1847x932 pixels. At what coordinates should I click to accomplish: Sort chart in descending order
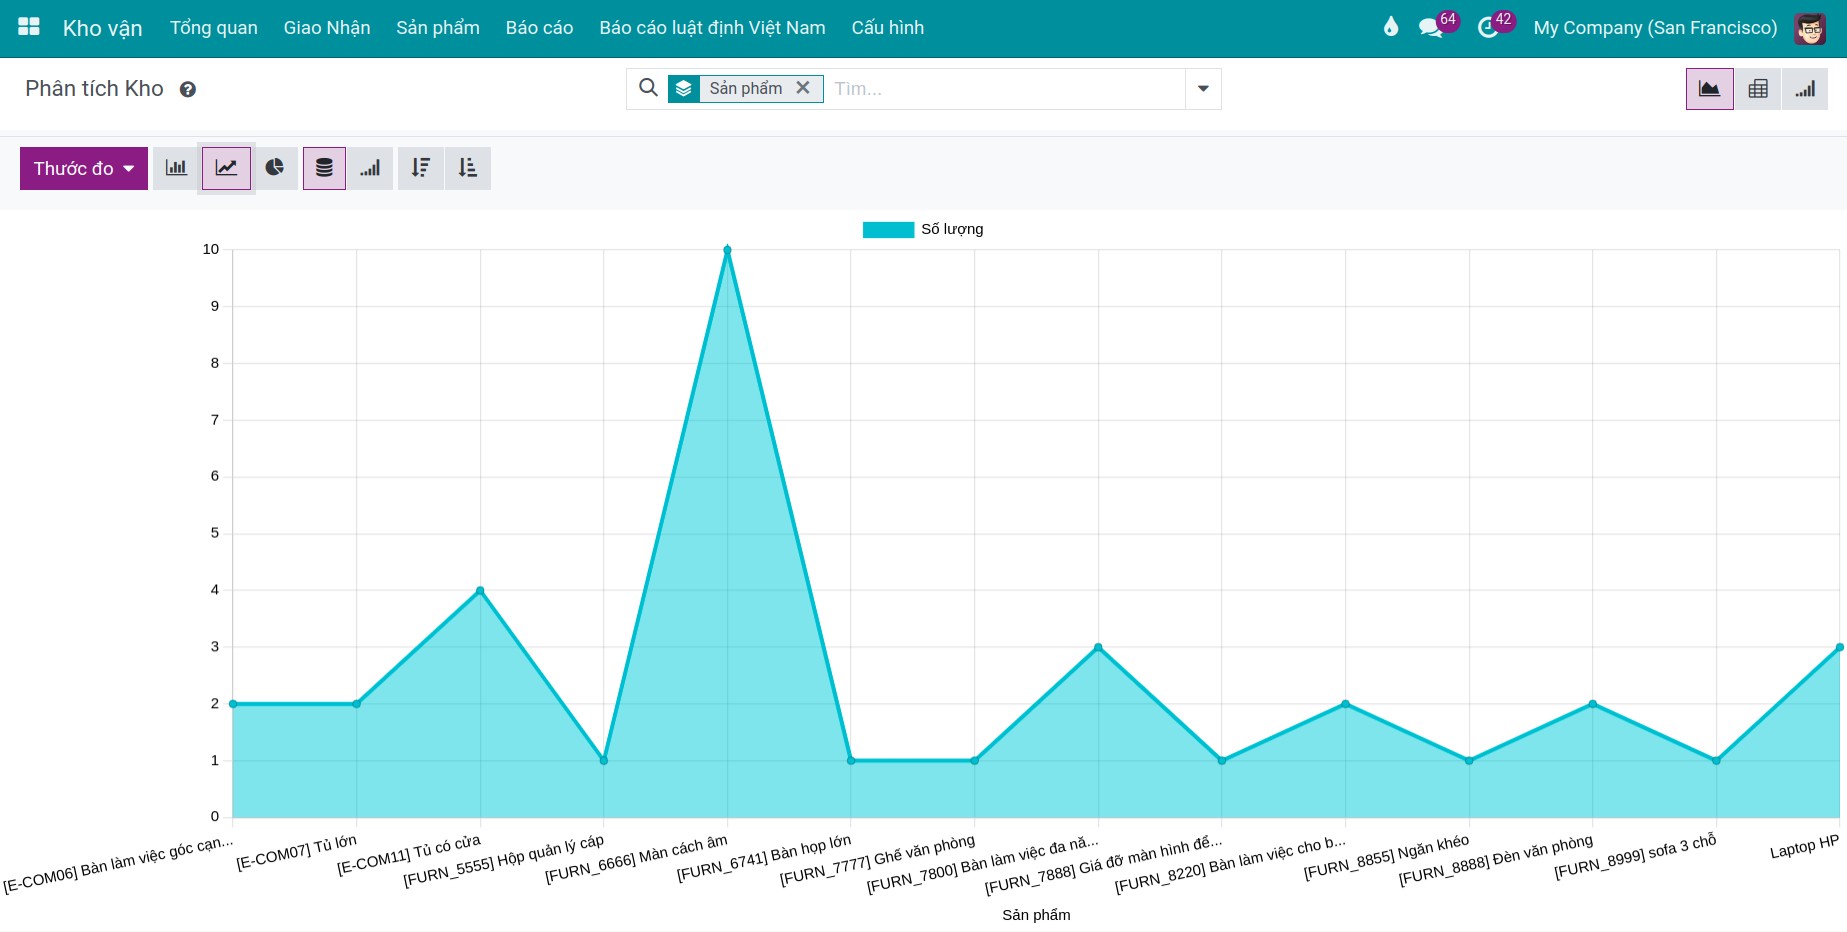coord(421,168)
